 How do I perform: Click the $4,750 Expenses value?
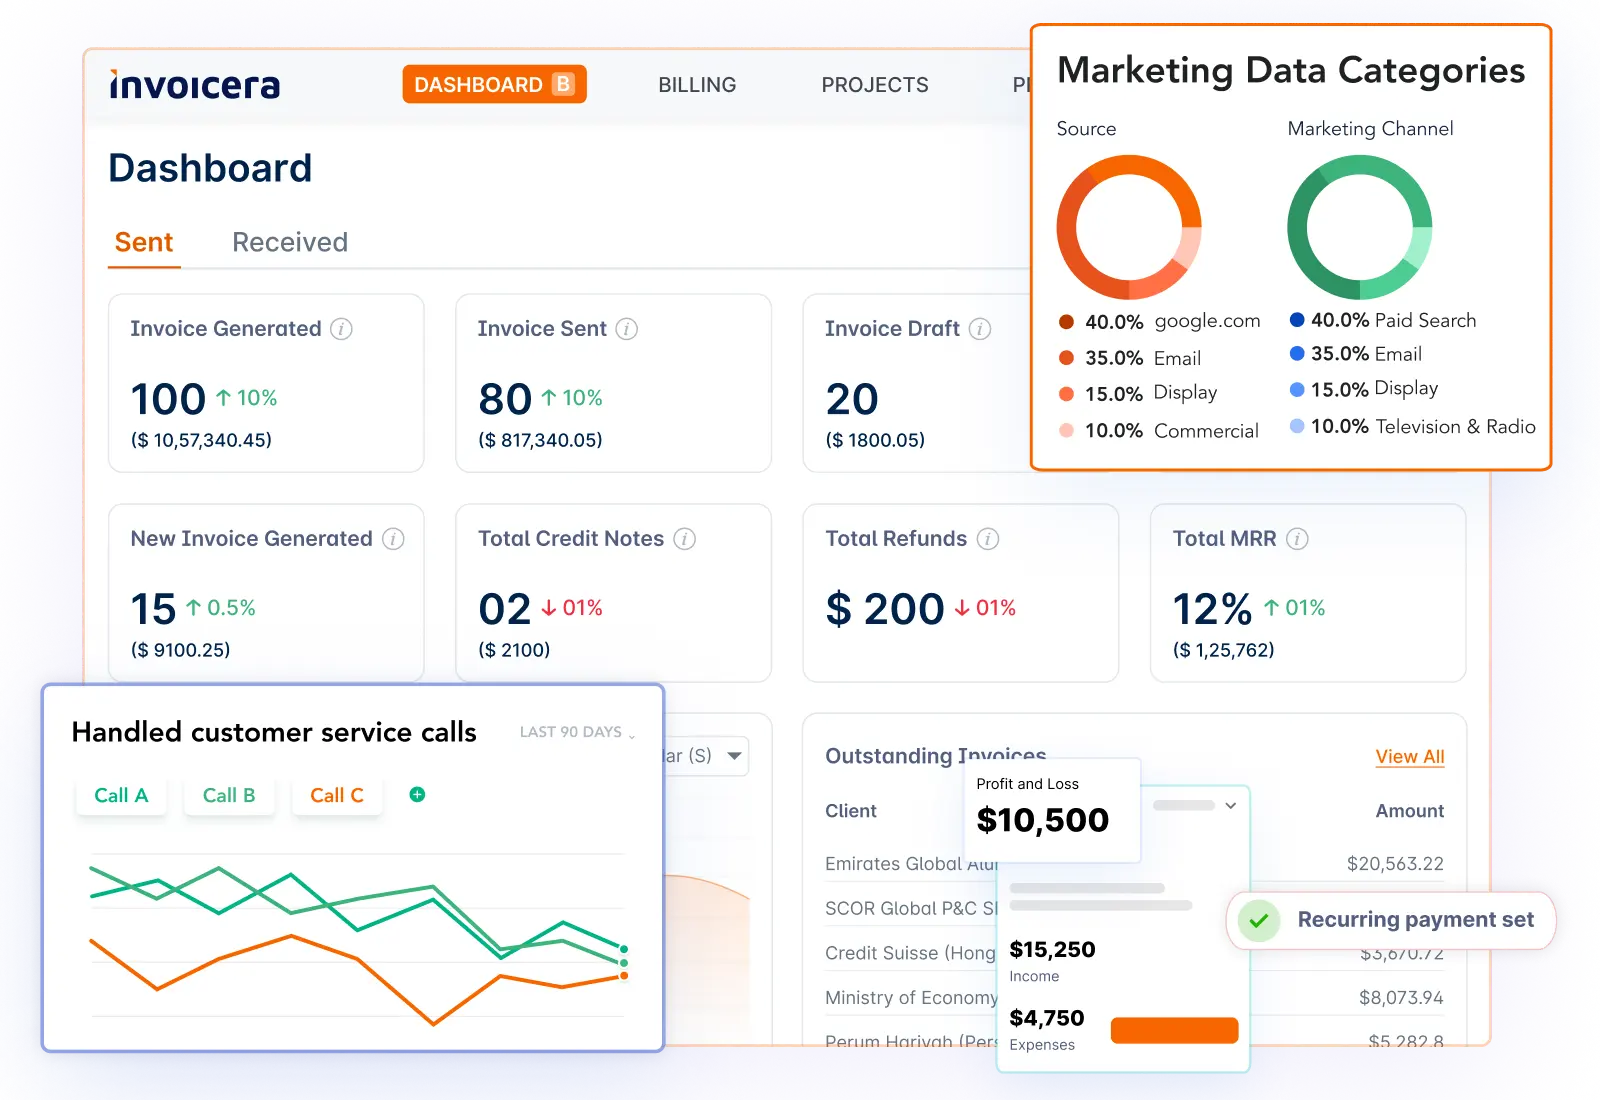1047,1018
